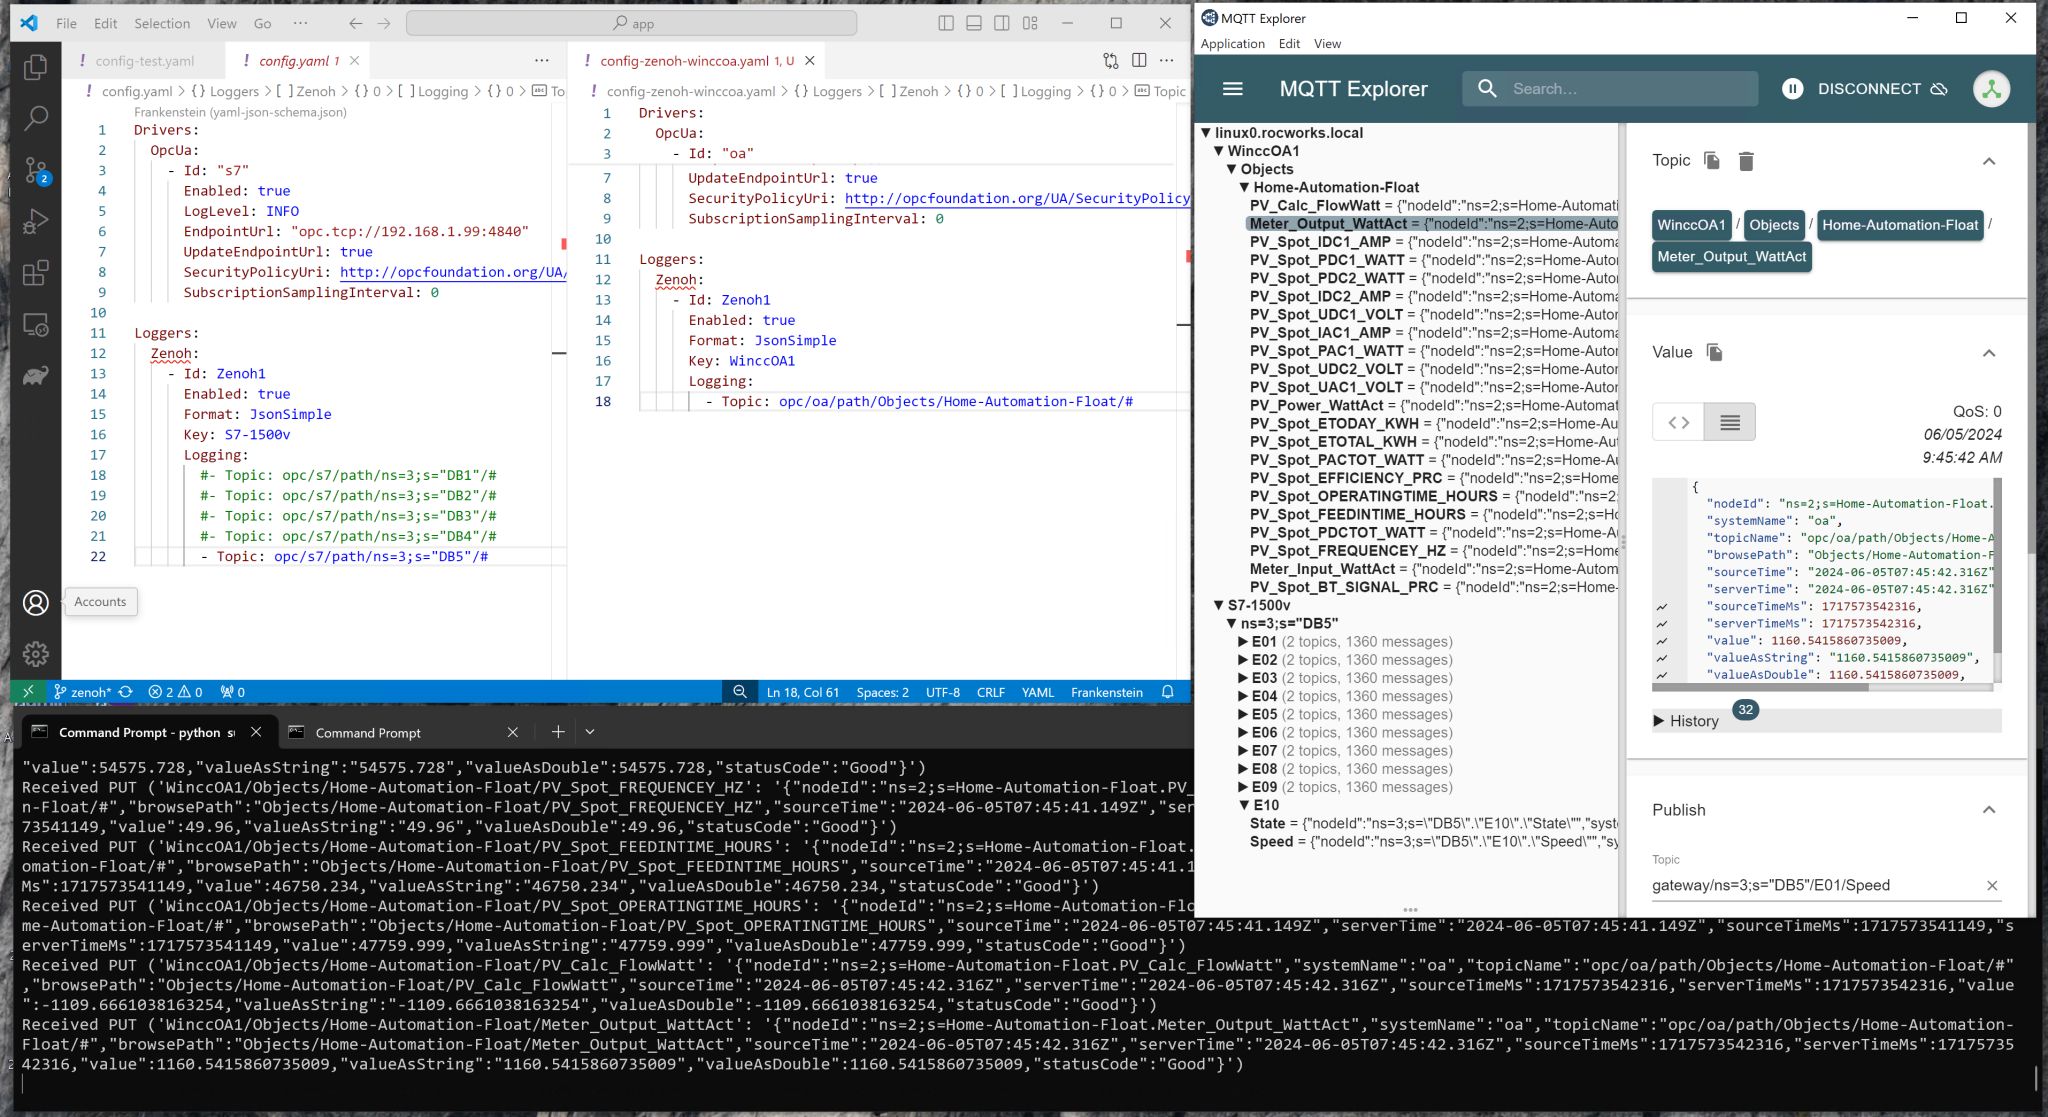Open notifications bell in VS Code status bar

(x=1167, y=692)
